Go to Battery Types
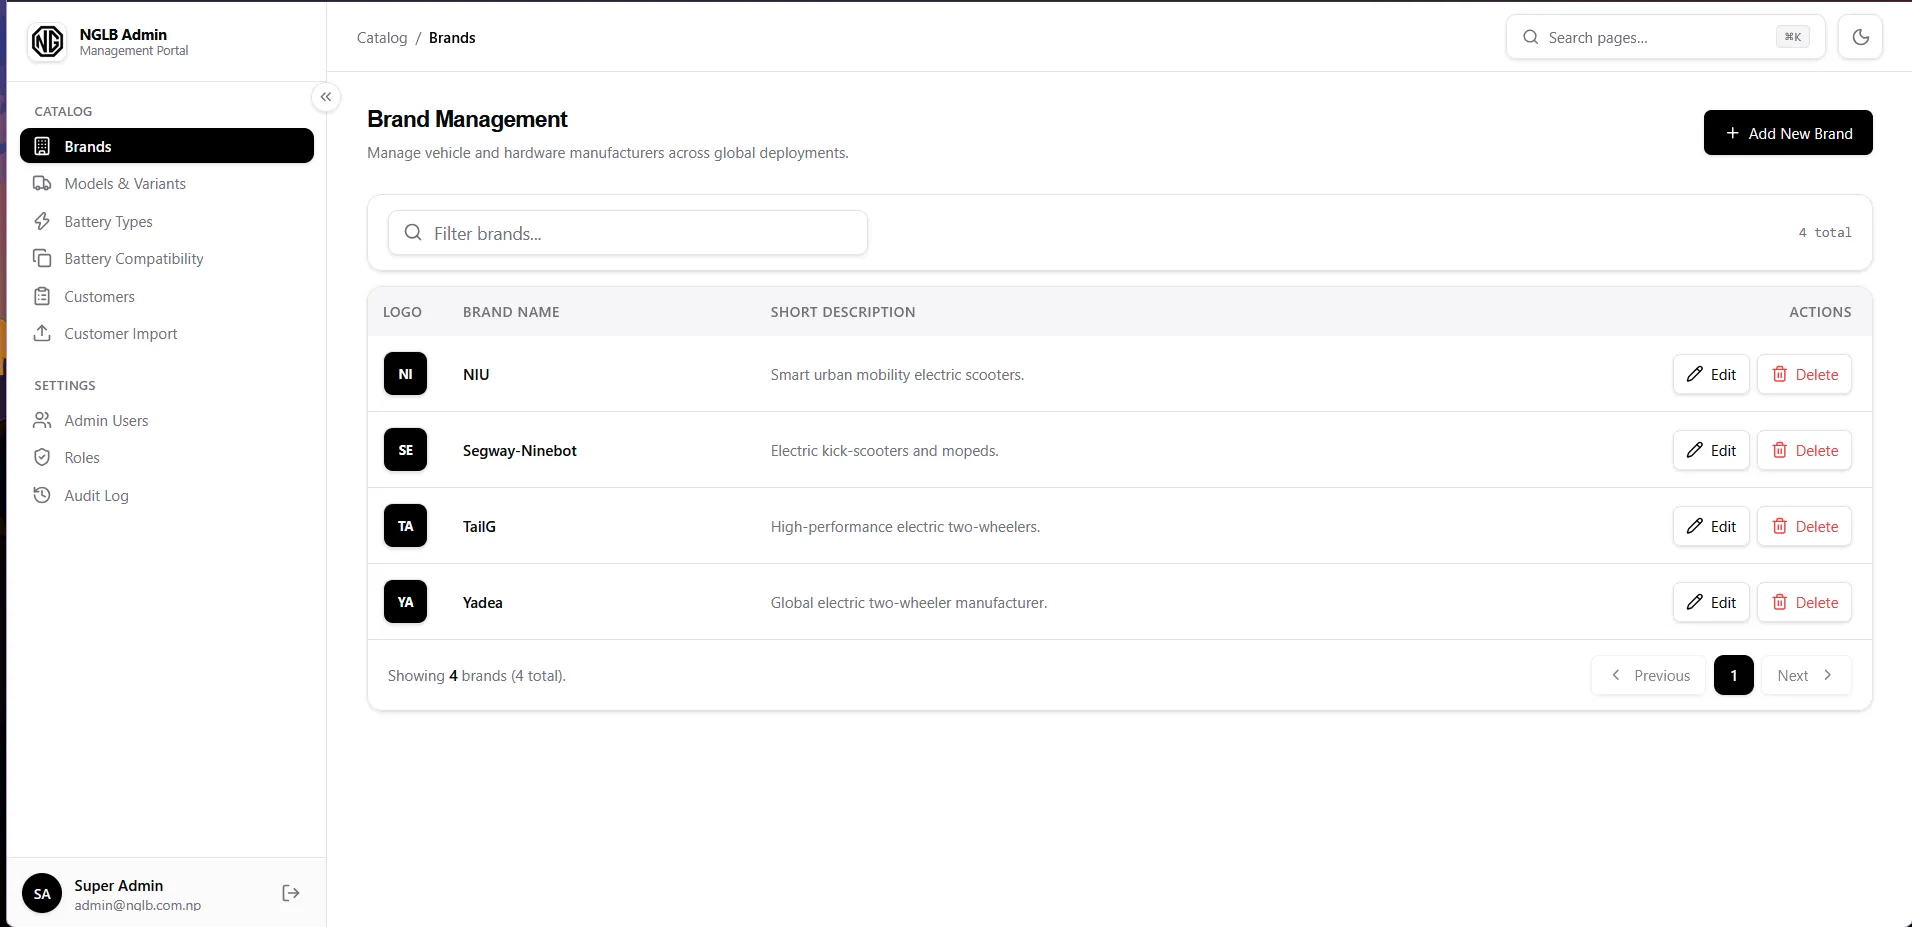Viewport: 1912px width, 927px height. (x=167, y=221)
